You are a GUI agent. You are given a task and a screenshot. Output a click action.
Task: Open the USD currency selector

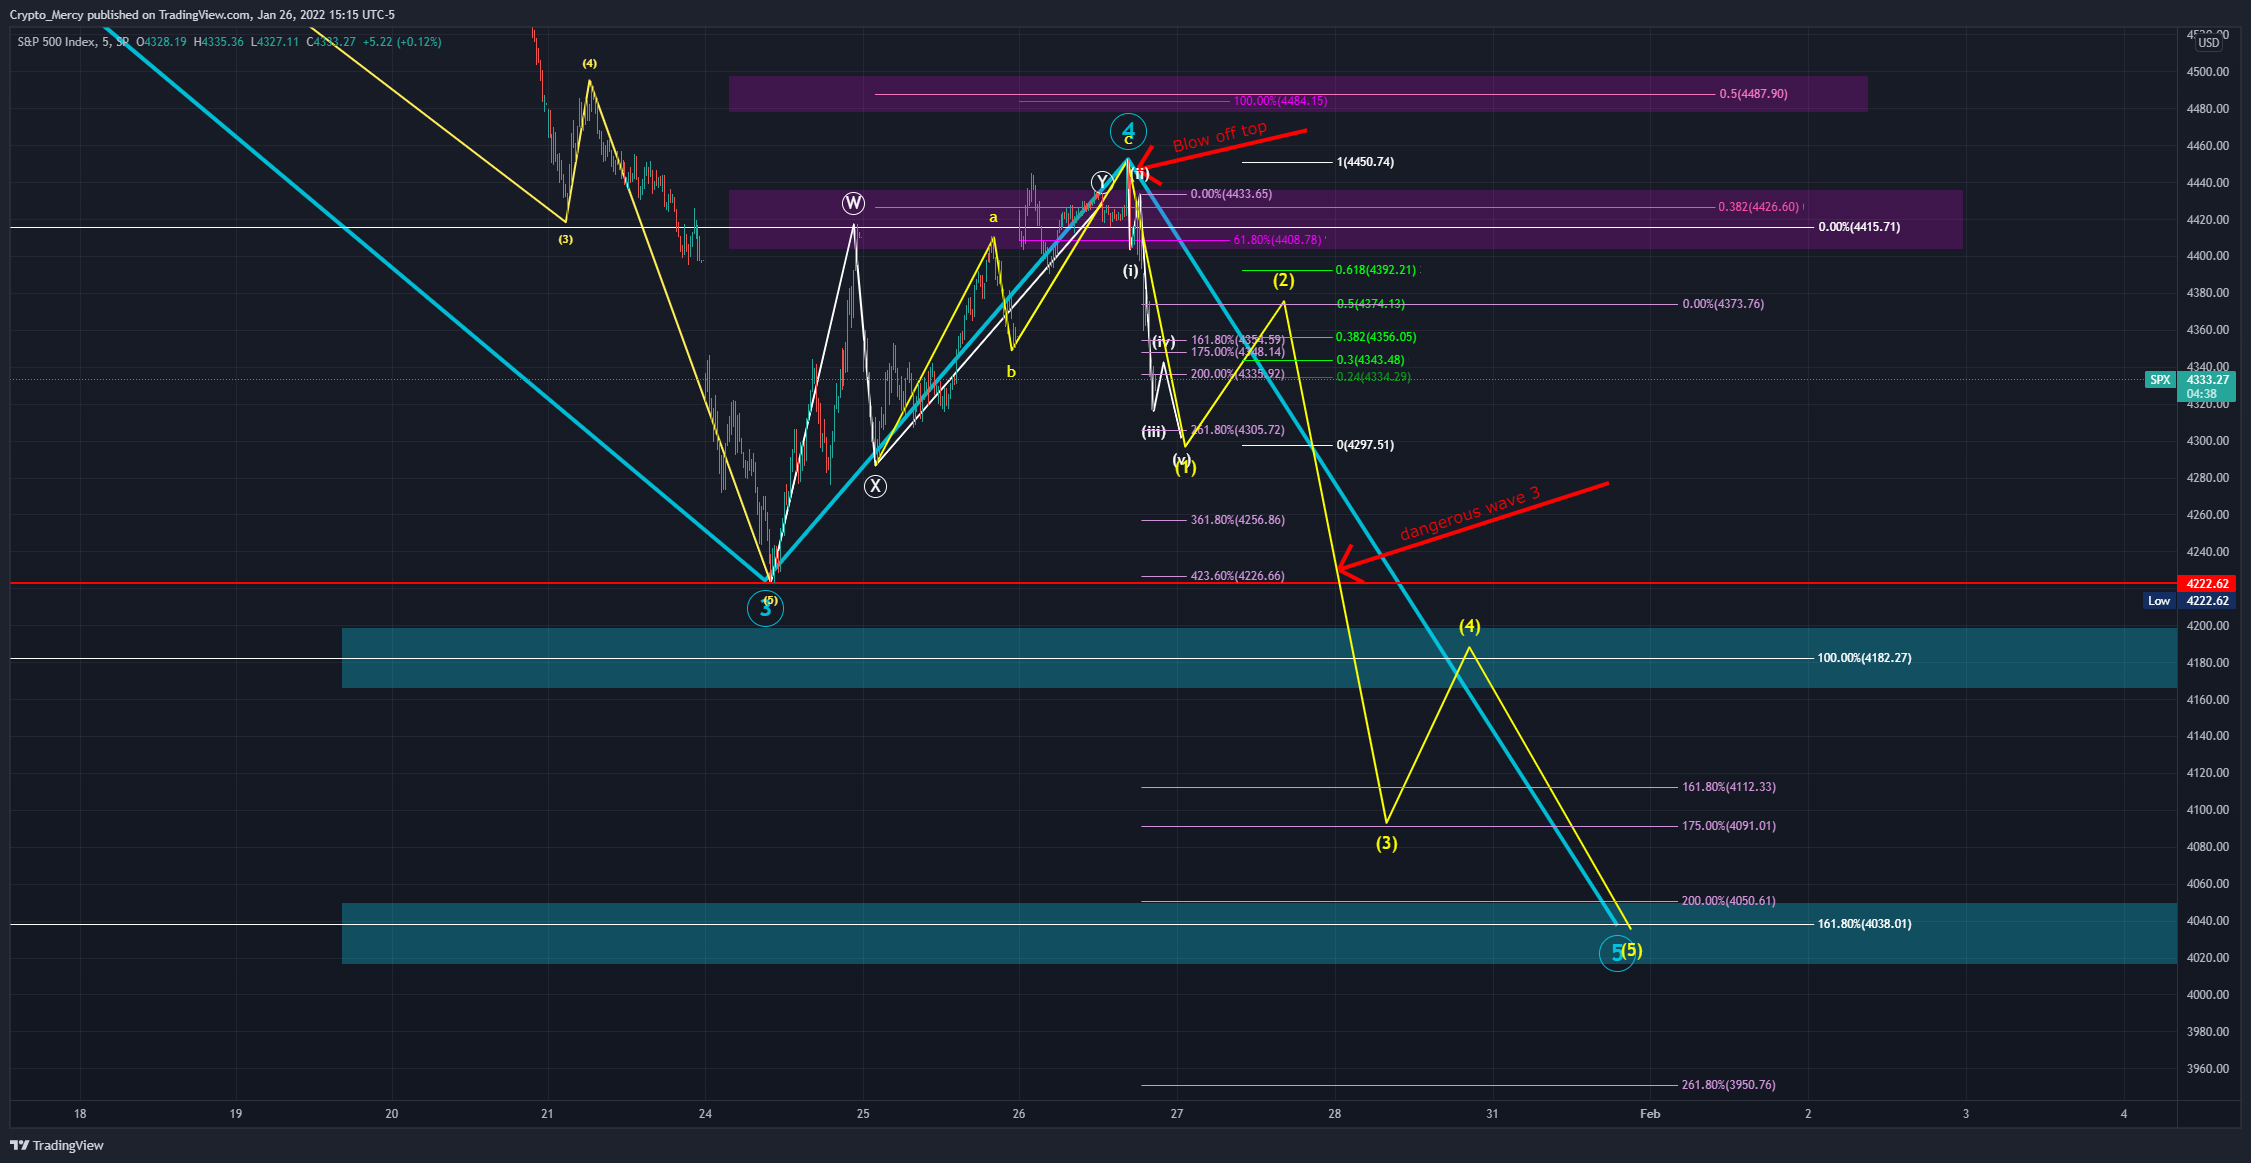coord(2209,42)
